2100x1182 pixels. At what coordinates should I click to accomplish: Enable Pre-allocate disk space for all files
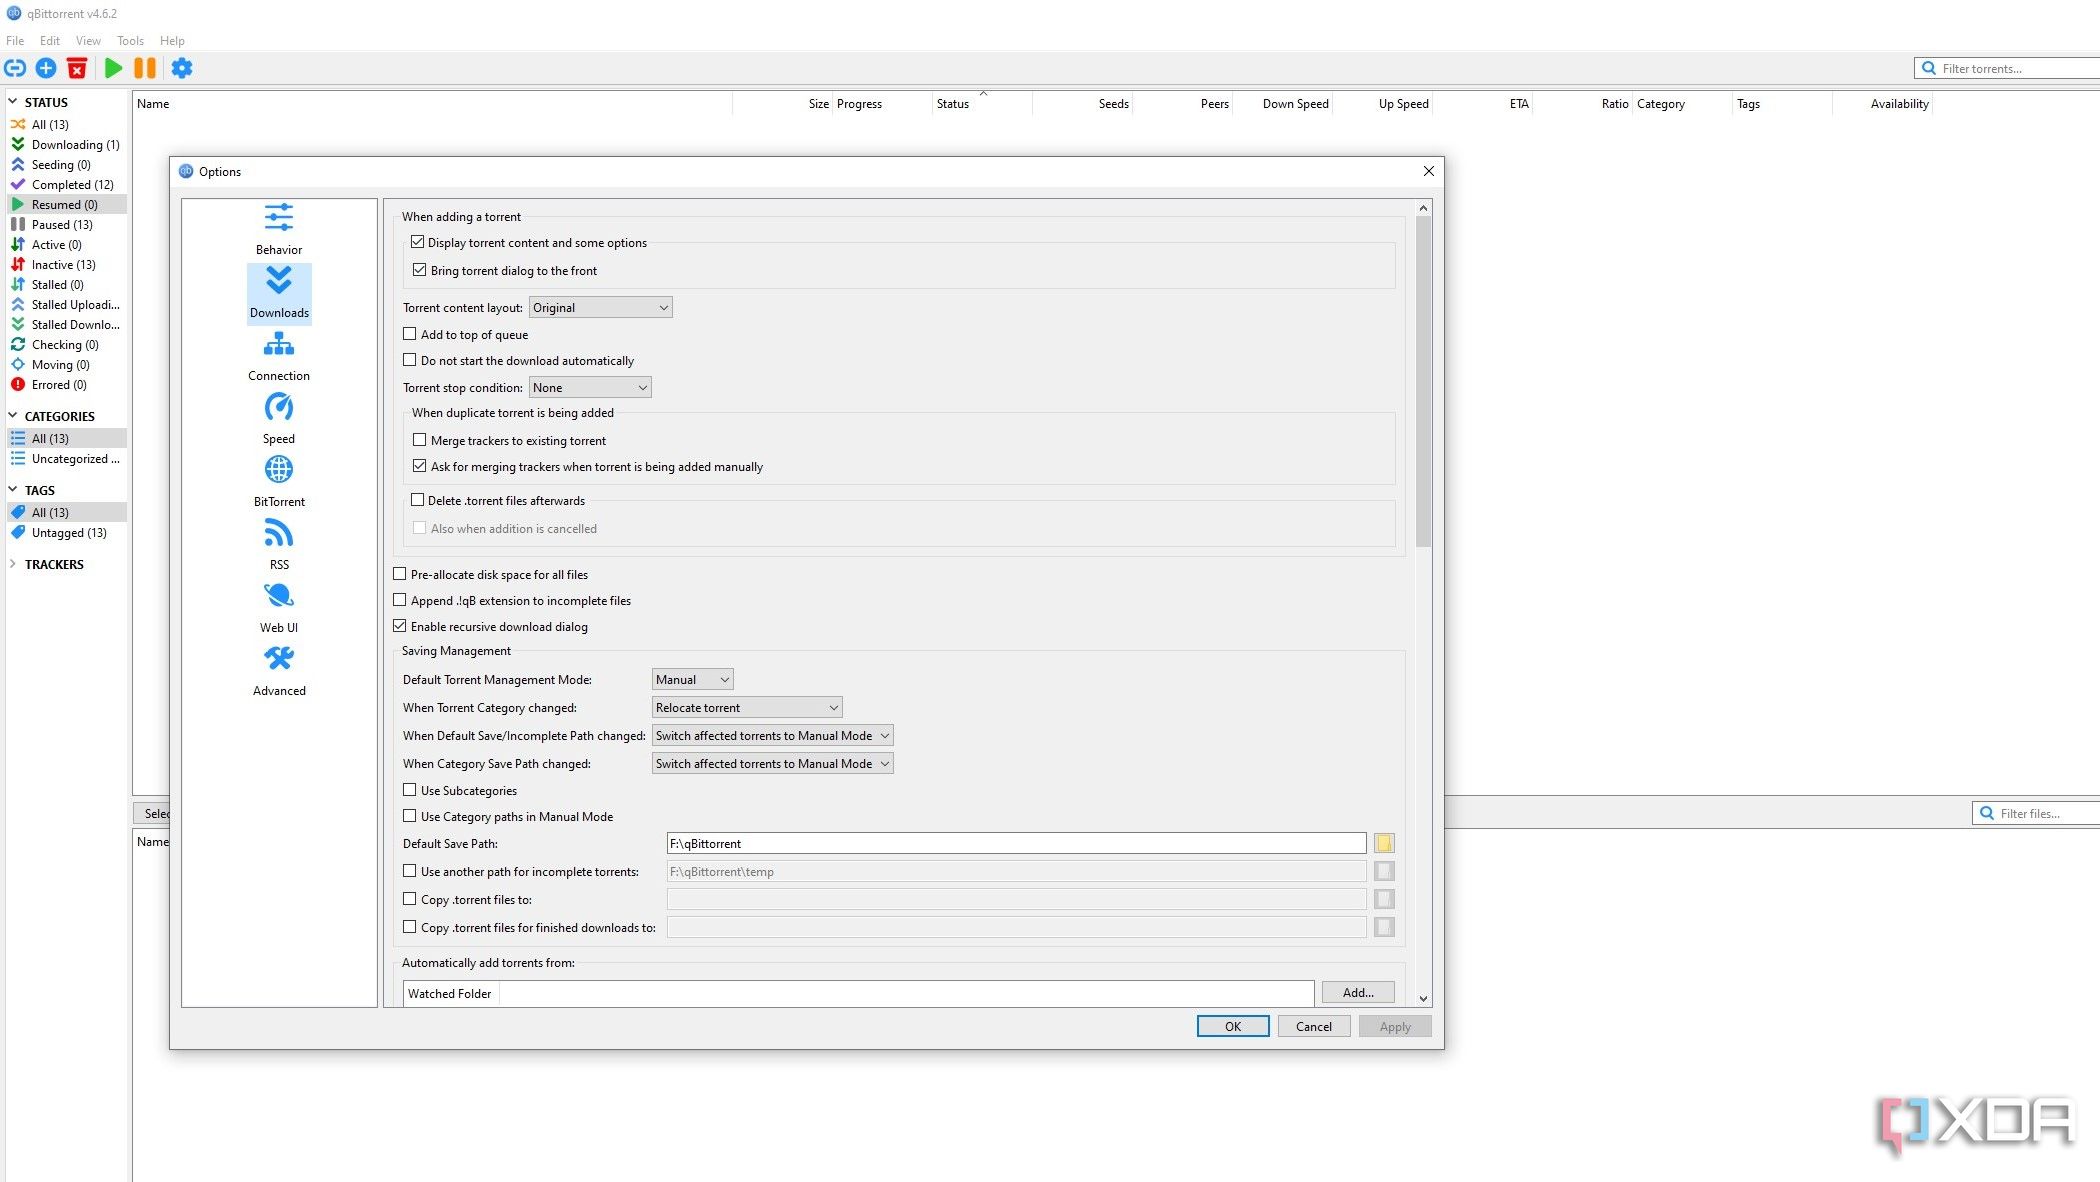pyautogui.click(x=400, y=574)
